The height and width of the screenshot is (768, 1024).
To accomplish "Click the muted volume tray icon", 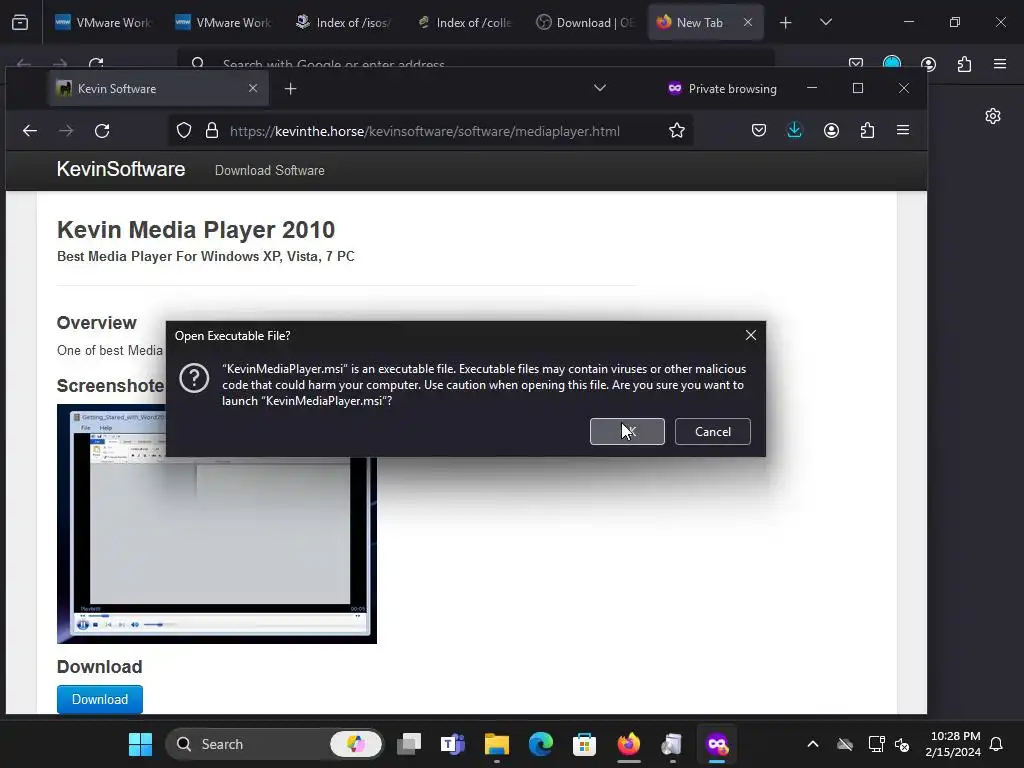I will pyautogui.click(x=902, y=744).
